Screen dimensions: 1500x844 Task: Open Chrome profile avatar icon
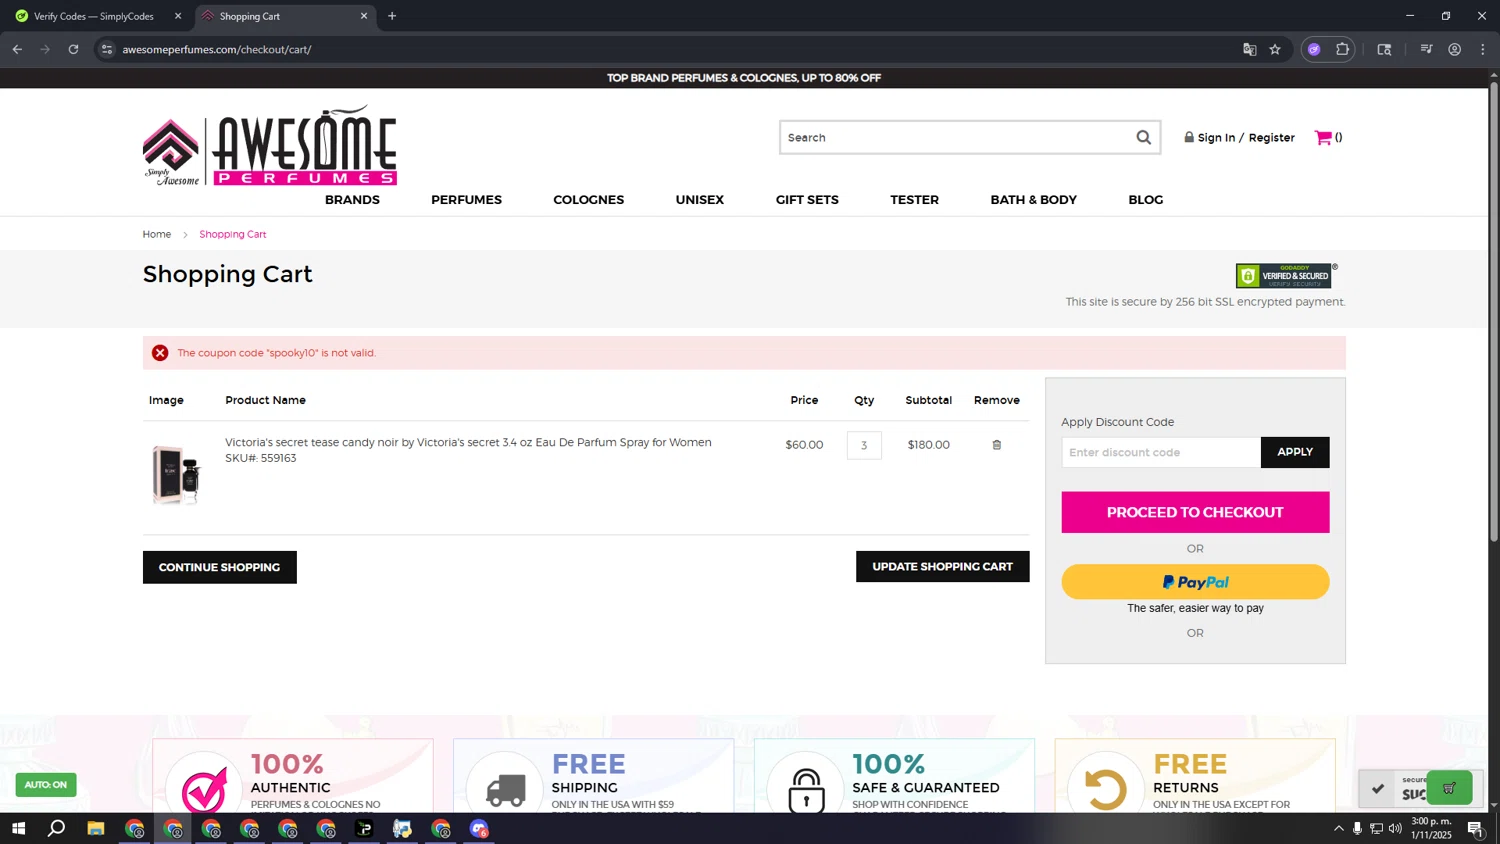click(x=1455, y=49)
